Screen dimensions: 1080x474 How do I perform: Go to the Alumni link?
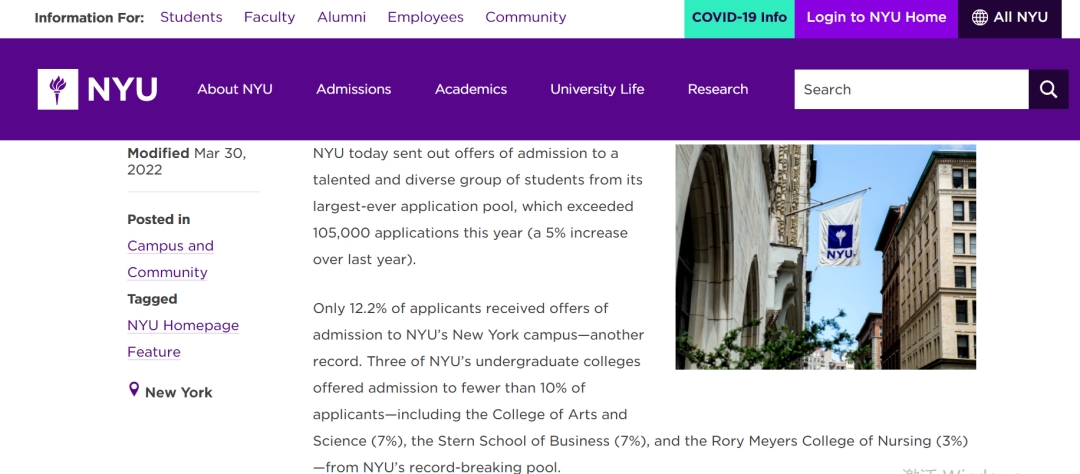(342, 17)
